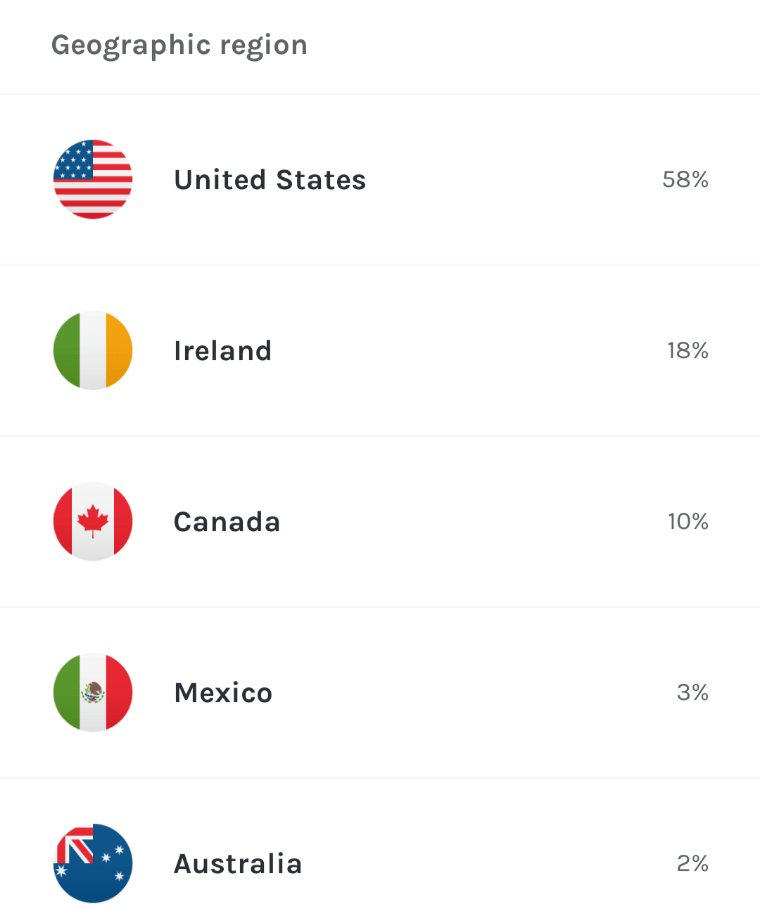Select the Ireland country label
Image resolution: width=760 pixels, height=924 pixels.
[x=223, y=351]
